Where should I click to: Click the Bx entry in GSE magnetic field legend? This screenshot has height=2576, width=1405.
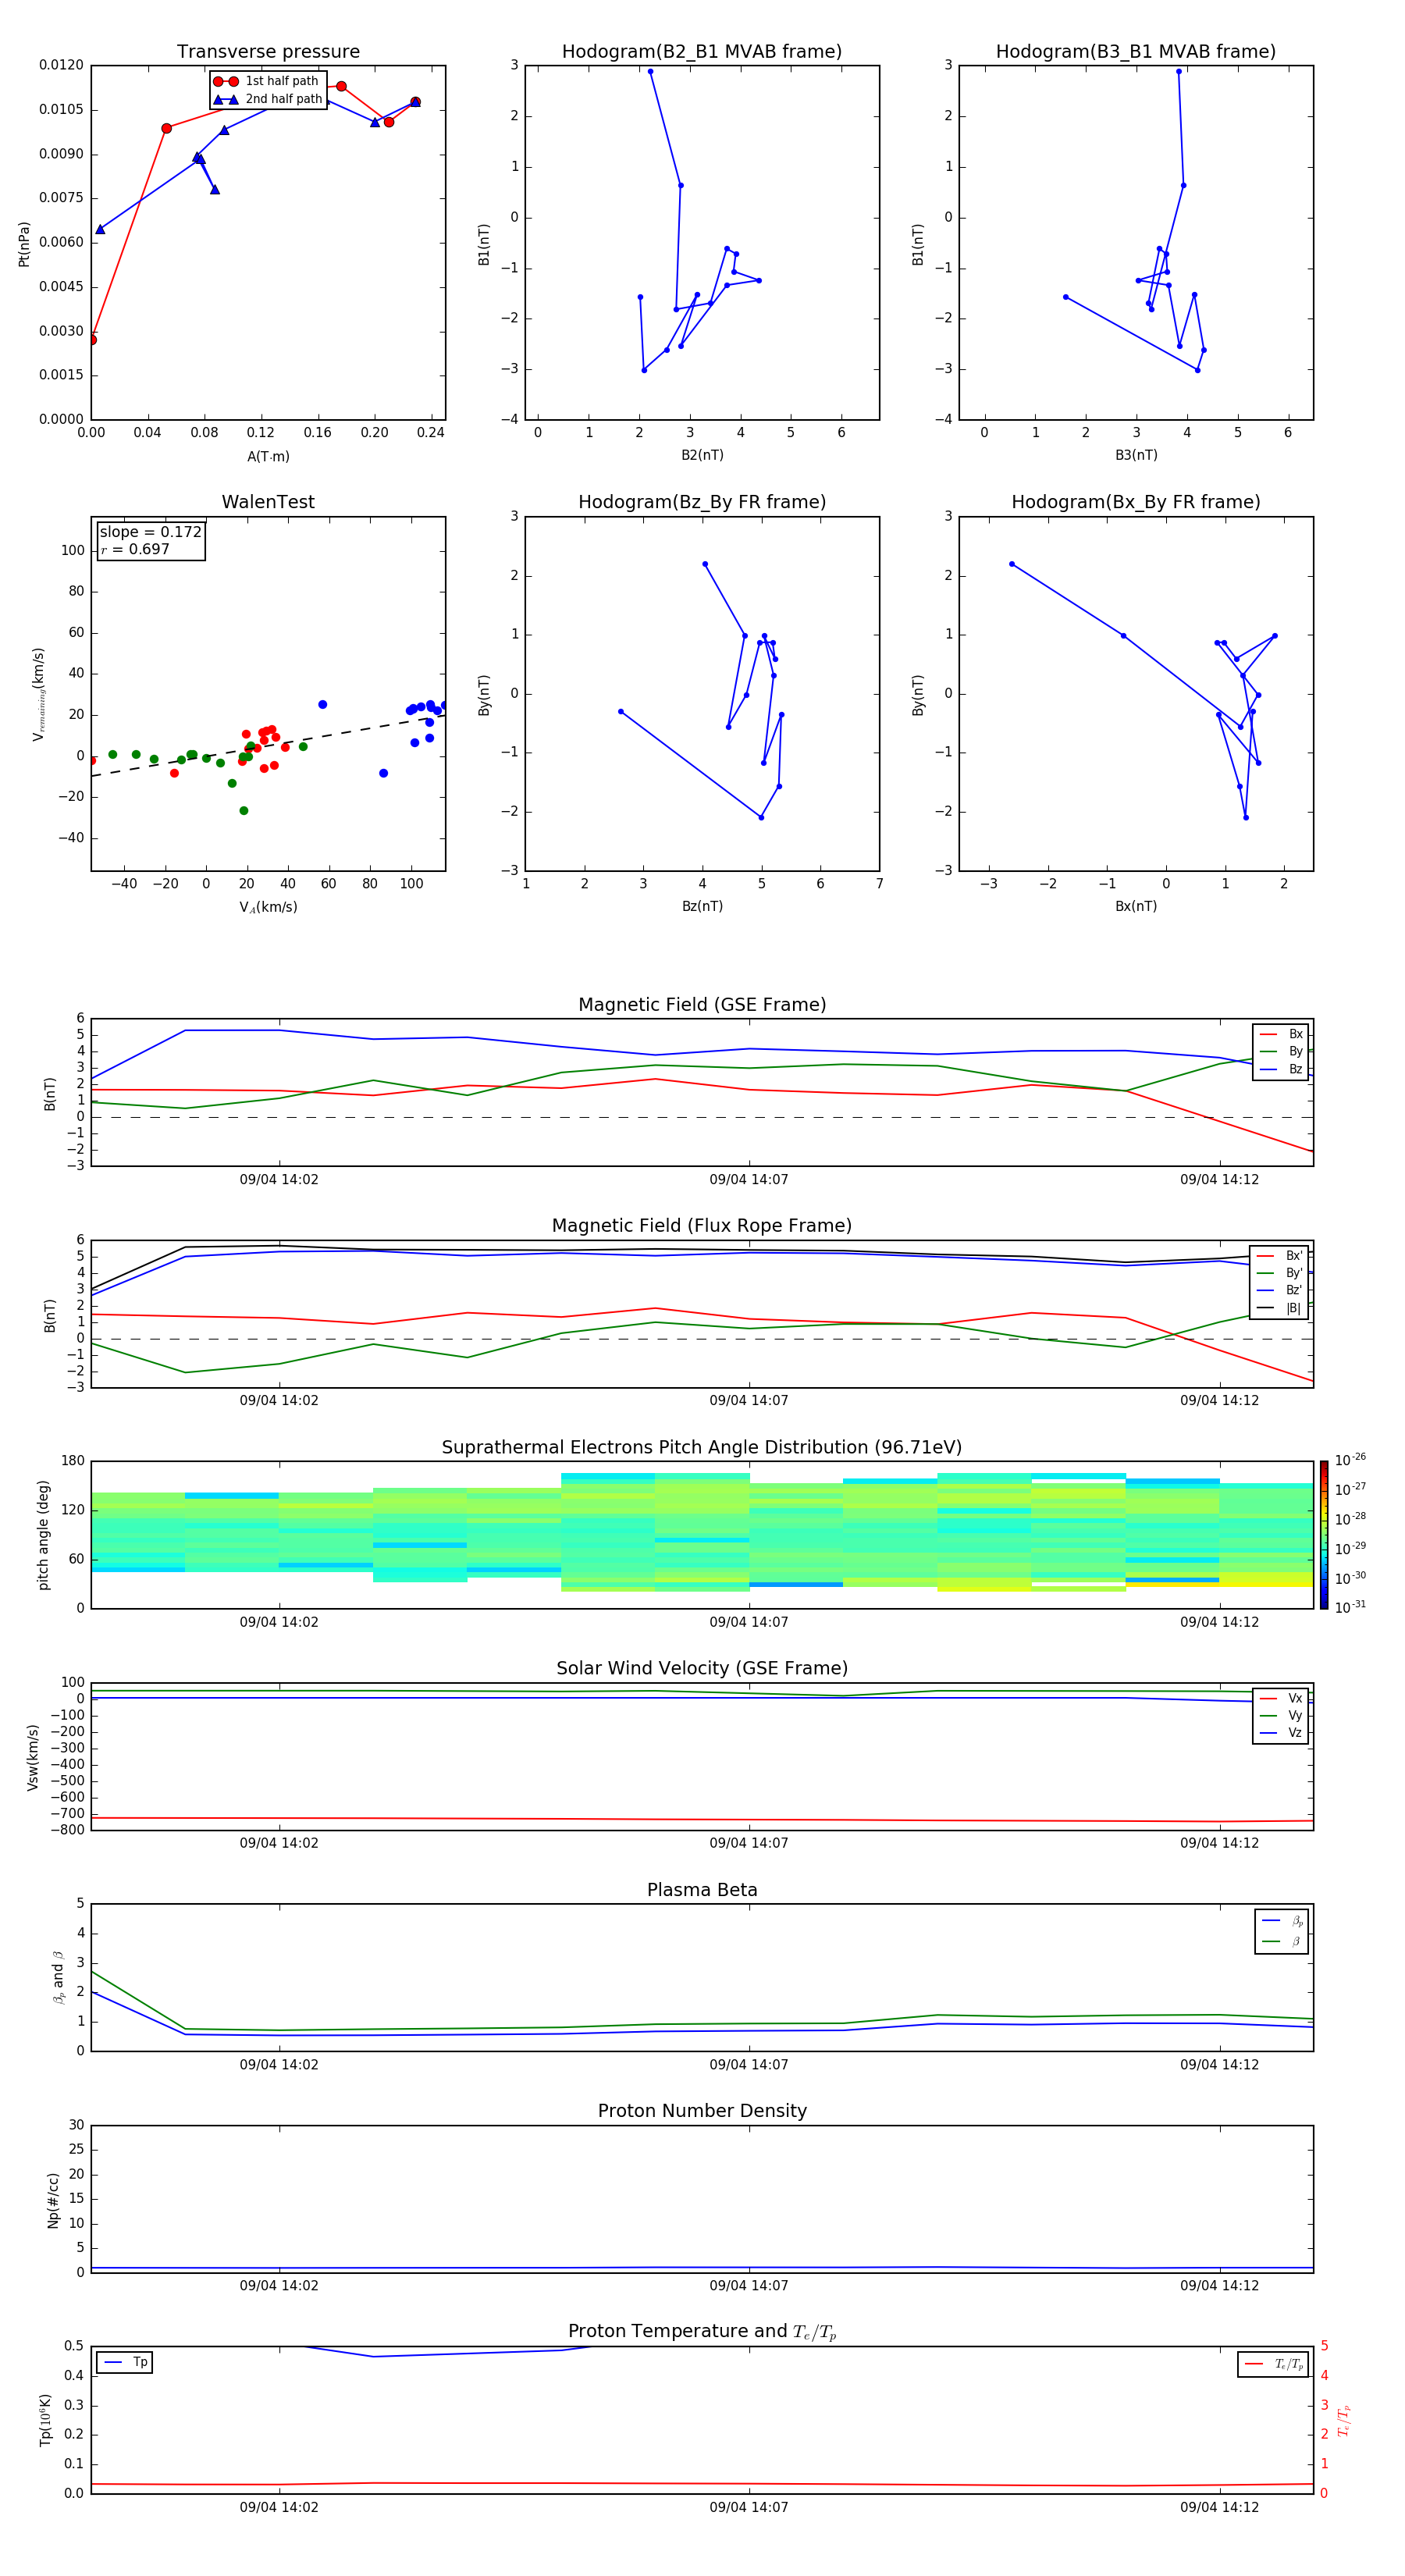1281,1034
